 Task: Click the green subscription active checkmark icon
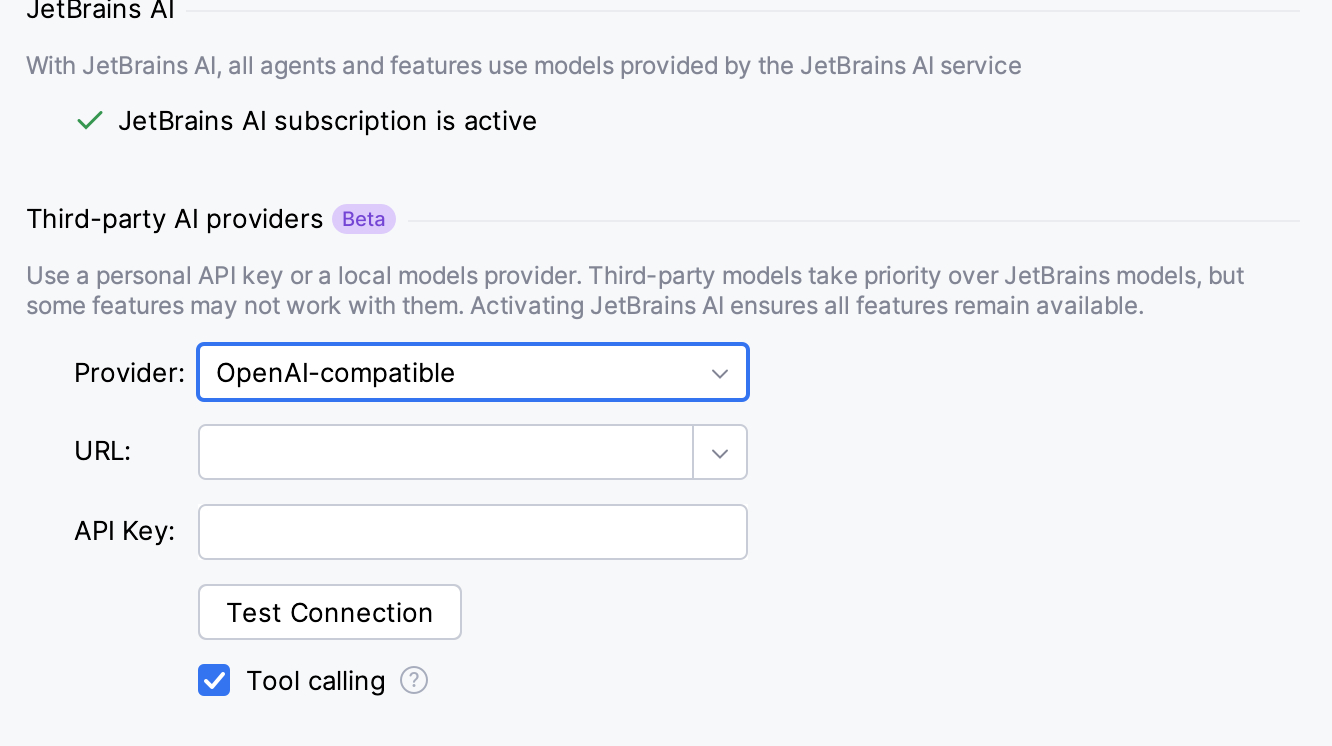click(90, 121)
